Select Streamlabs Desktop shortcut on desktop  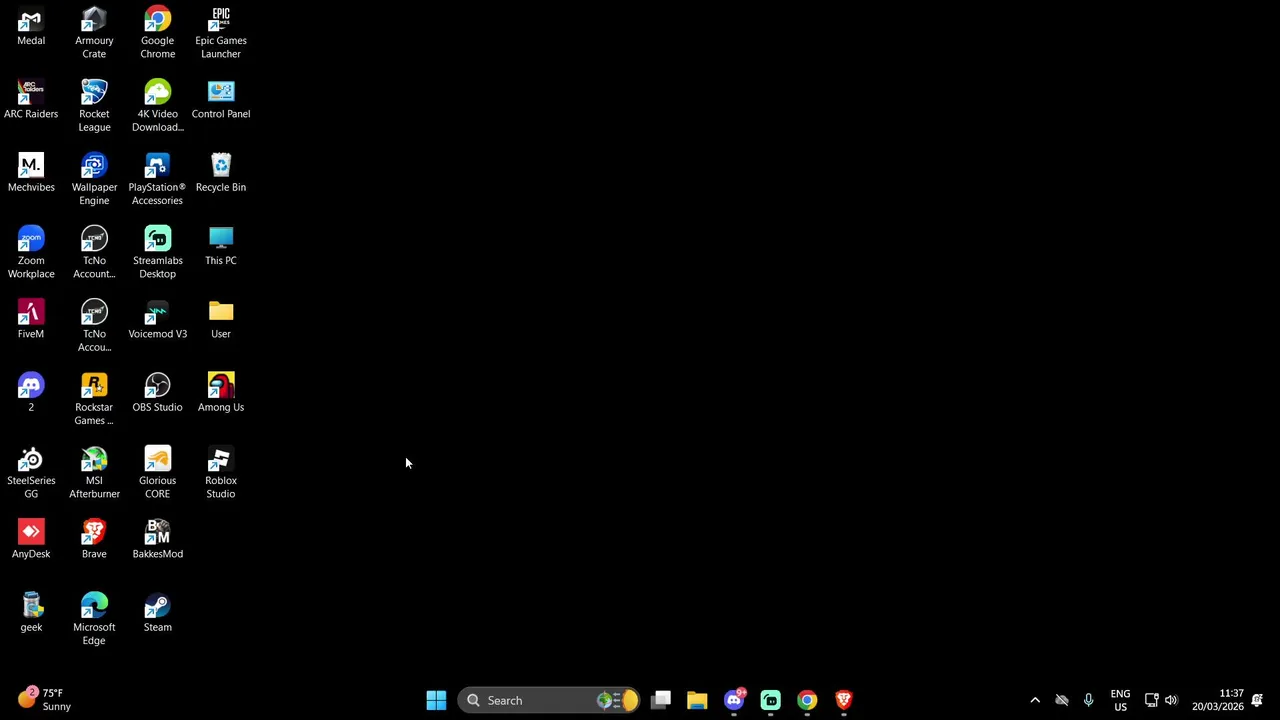157,253
